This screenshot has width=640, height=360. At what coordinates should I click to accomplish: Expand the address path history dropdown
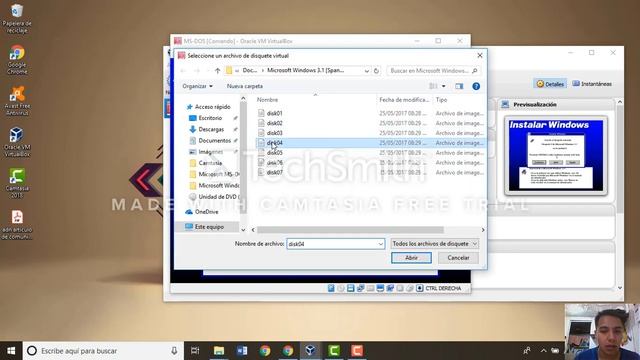pos(367,71)
